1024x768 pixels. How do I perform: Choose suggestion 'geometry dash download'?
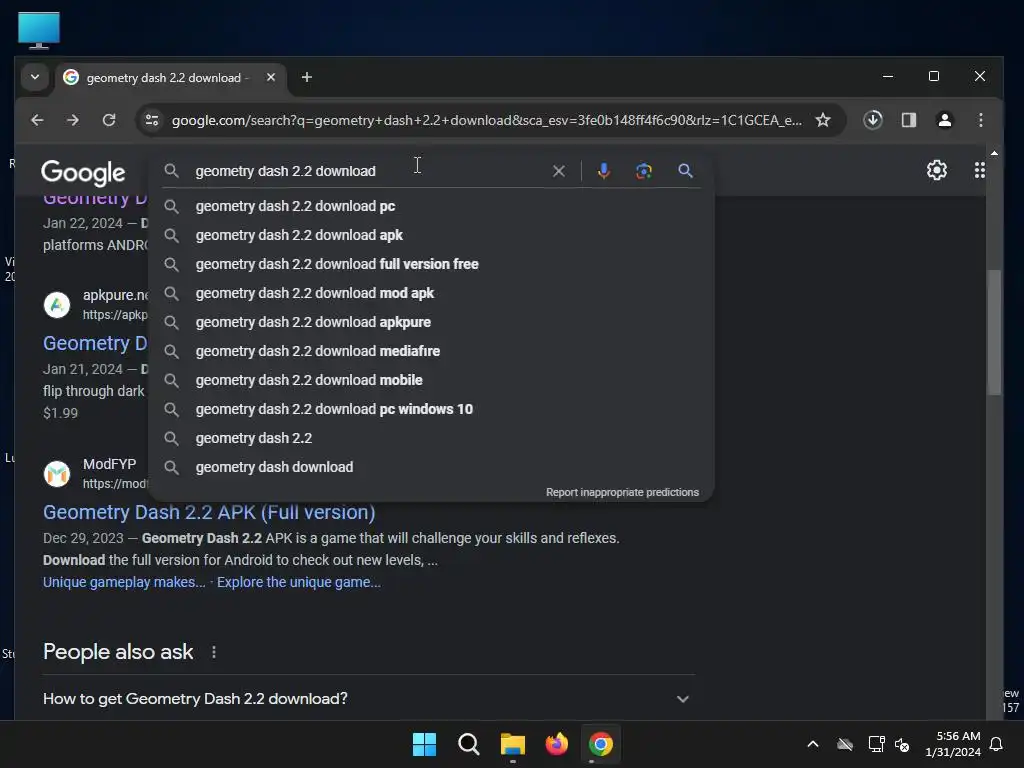click(x=431, y=468)
